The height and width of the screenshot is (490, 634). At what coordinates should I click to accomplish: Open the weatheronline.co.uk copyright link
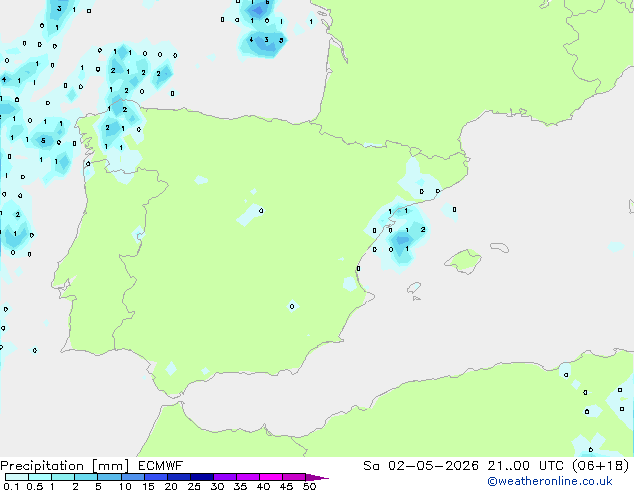pyautogui.click(x=550, y=481)
